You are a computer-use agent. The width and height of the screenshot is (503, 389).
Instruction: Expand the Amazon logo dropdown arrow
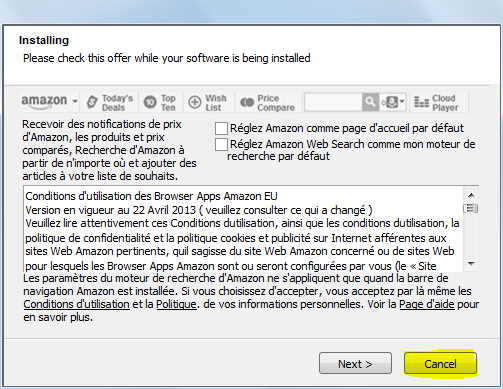tap(75, 102)
